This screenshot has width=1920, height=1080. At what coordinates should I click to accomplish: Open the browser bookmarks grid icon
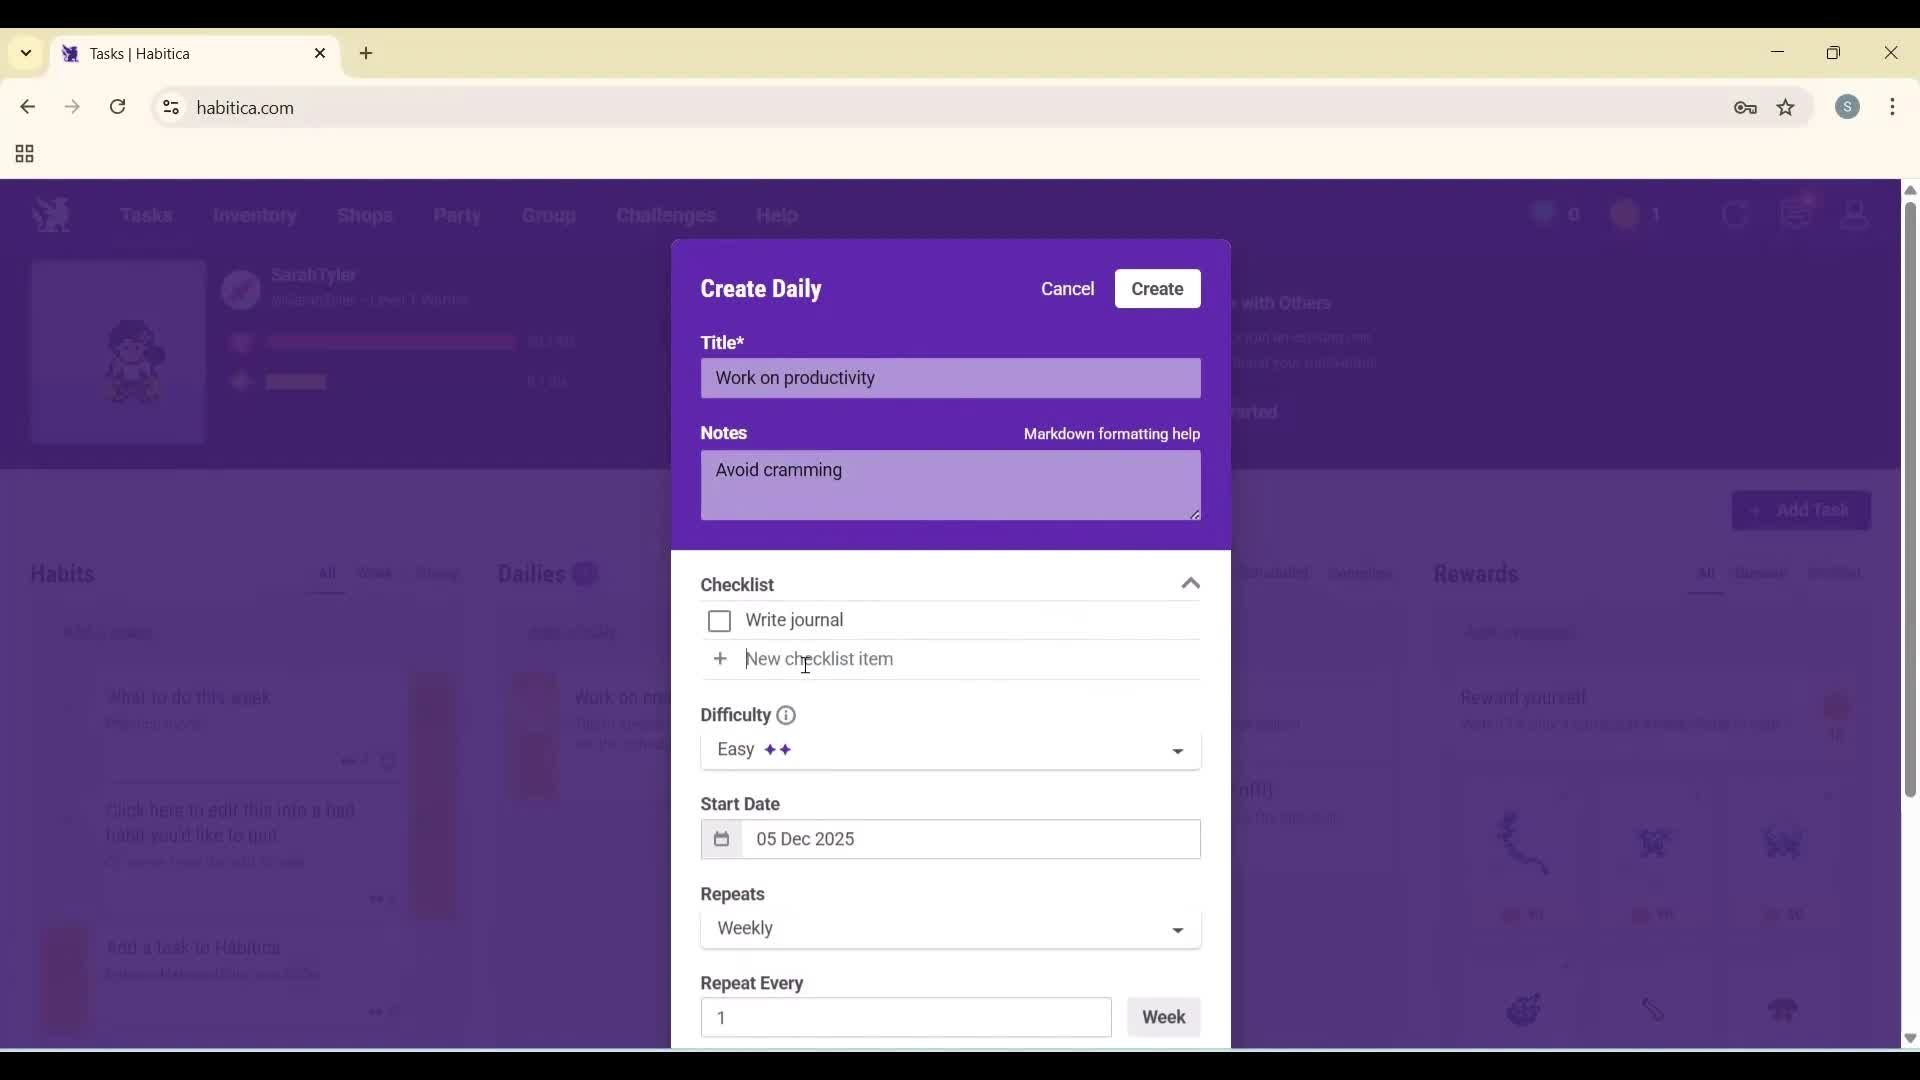[x=23, y=154]
